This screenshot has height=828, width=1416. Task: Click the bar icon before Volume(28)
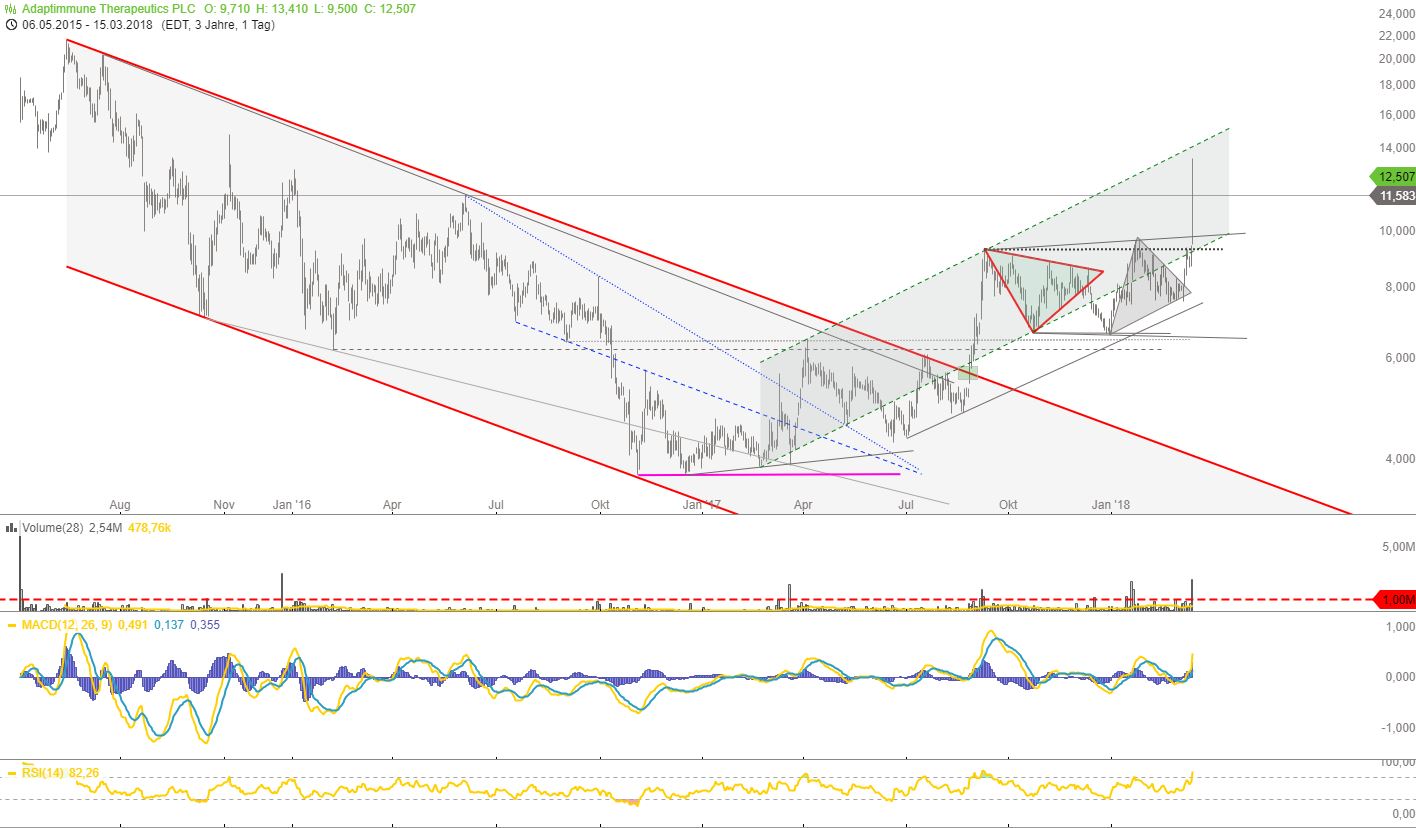(x=10, y=527)
